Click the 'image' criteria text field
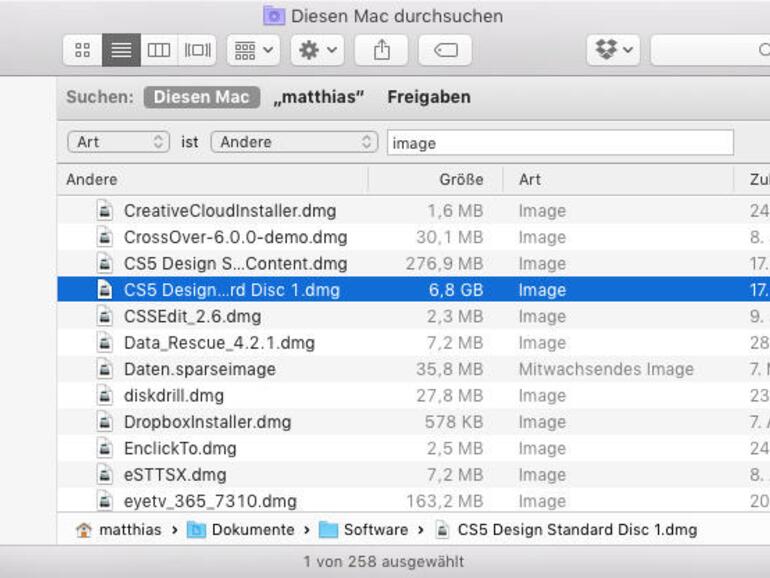 coord(560,143)
